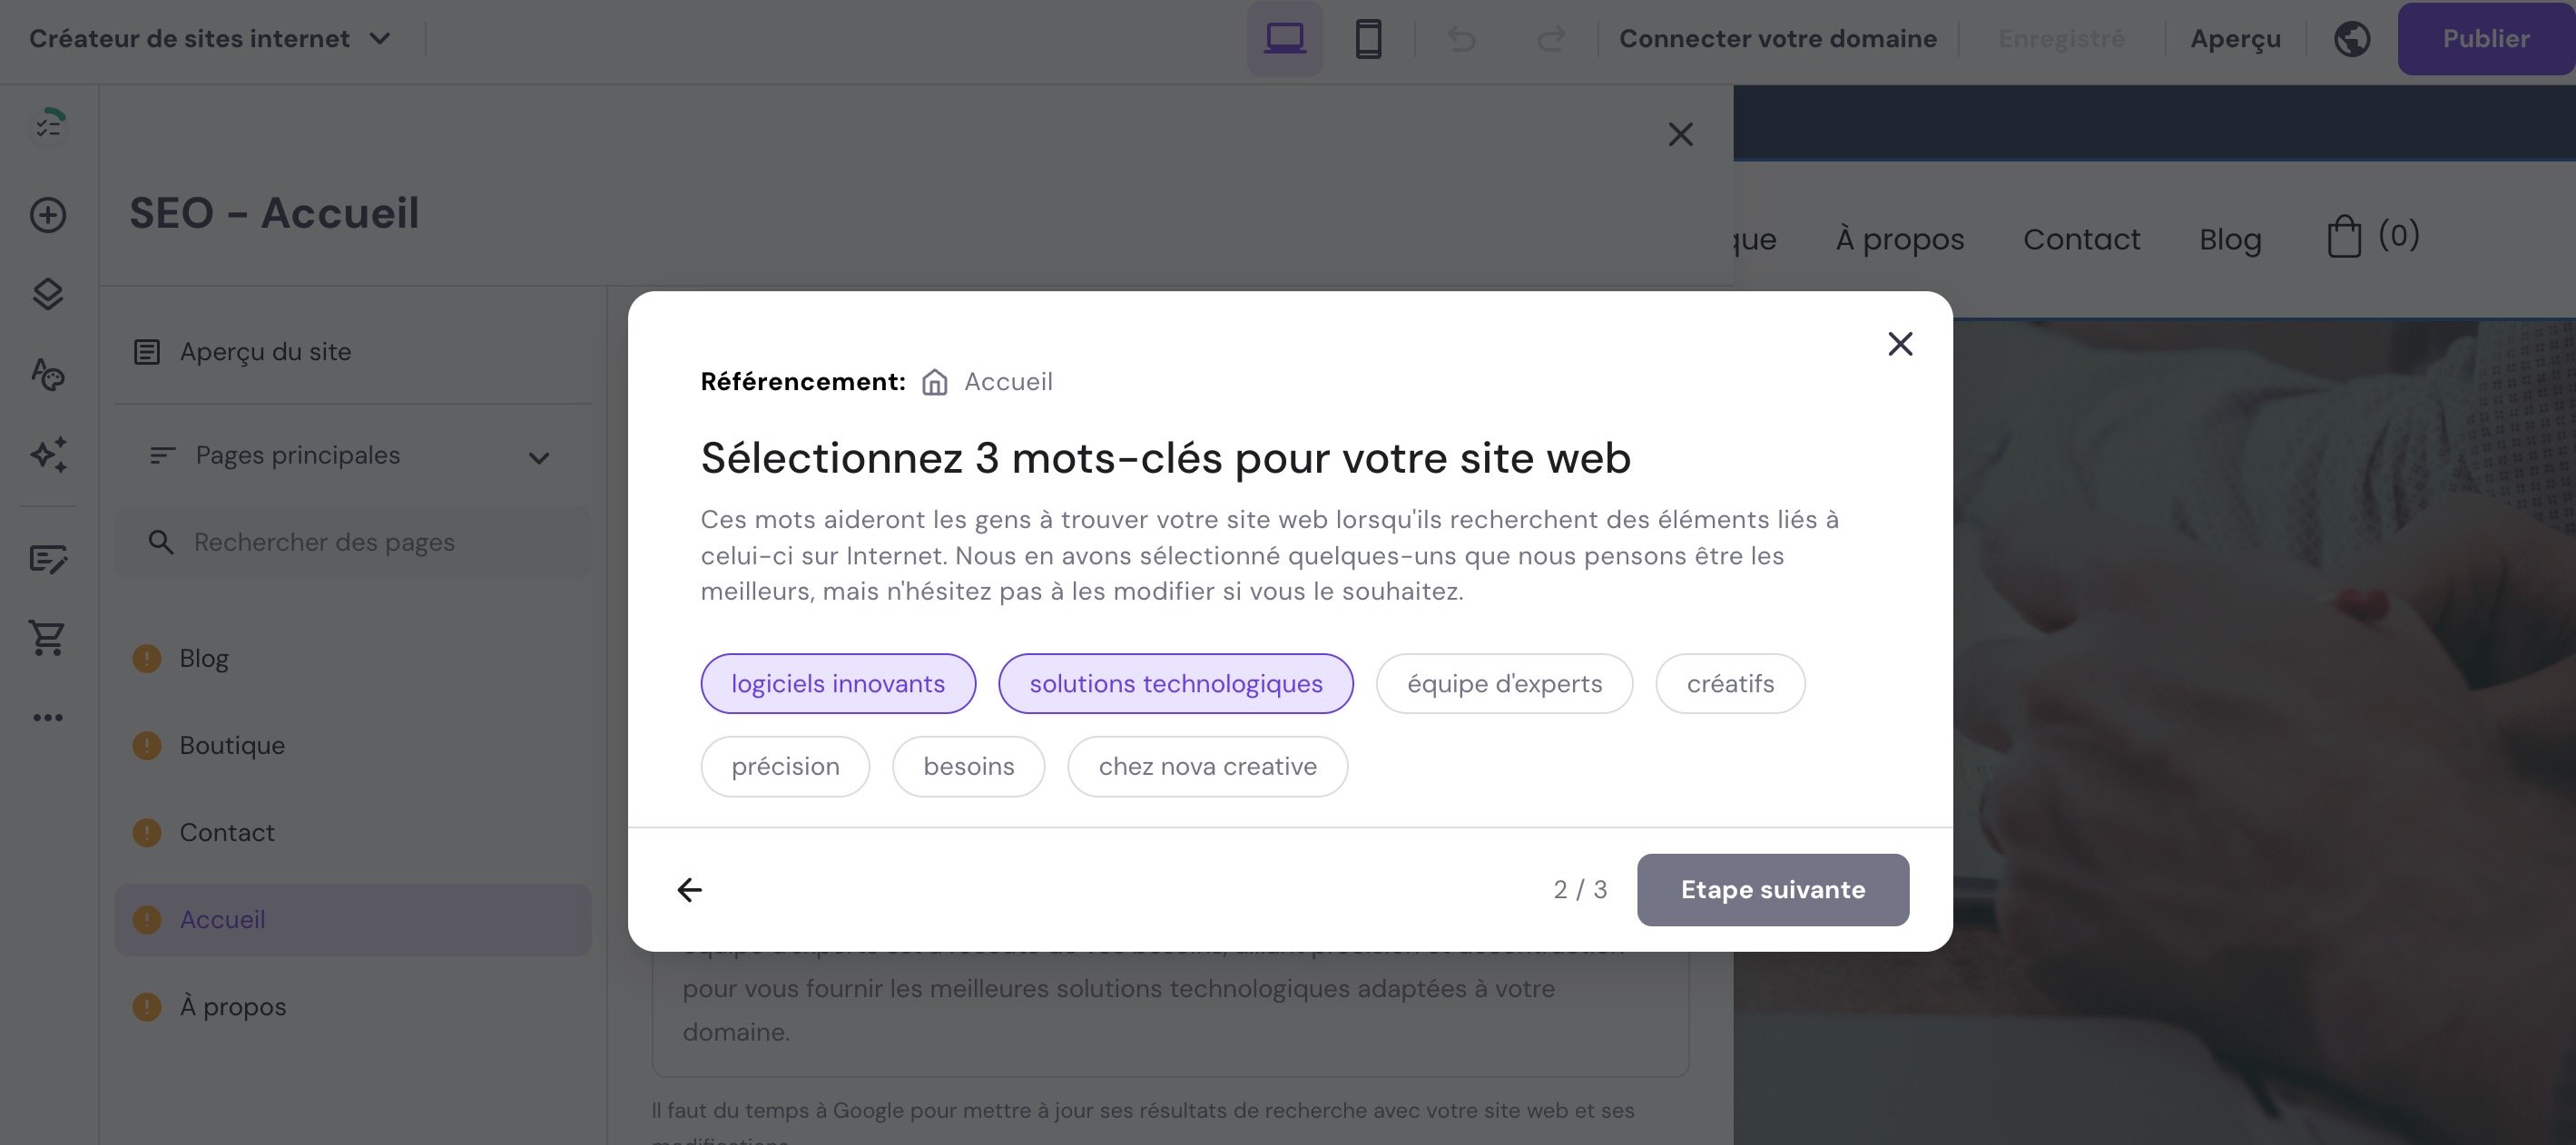Image resolution: width=2576 pixels, height=1145 pixels.
Task: Switch to mobile preview mode
Action: click(x=1369, y=38)
